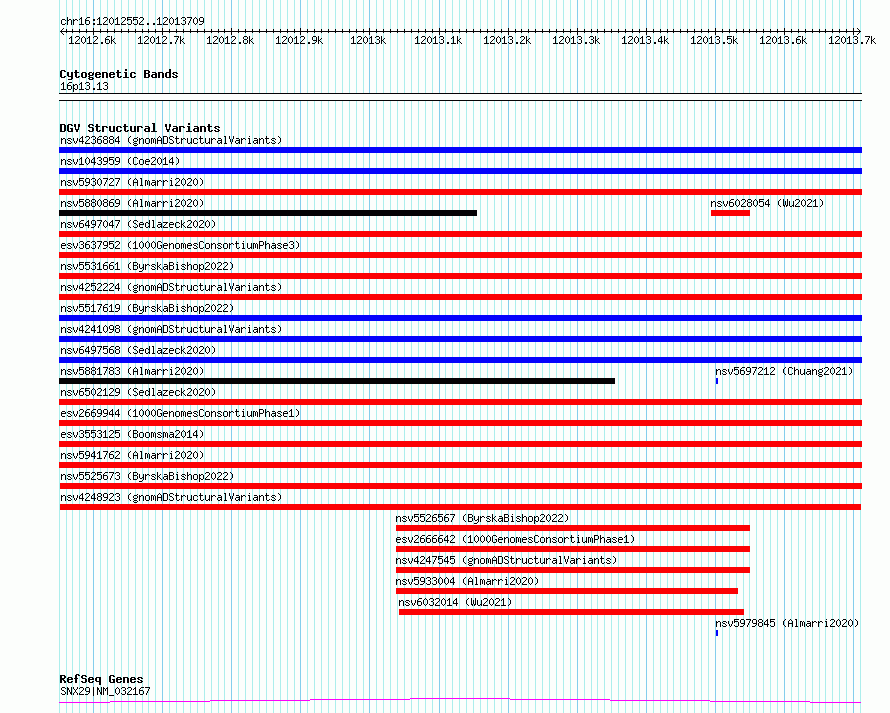
Task: Click the nsv5880869 (Almarri2020) label
Action: (x=132, y=203)
